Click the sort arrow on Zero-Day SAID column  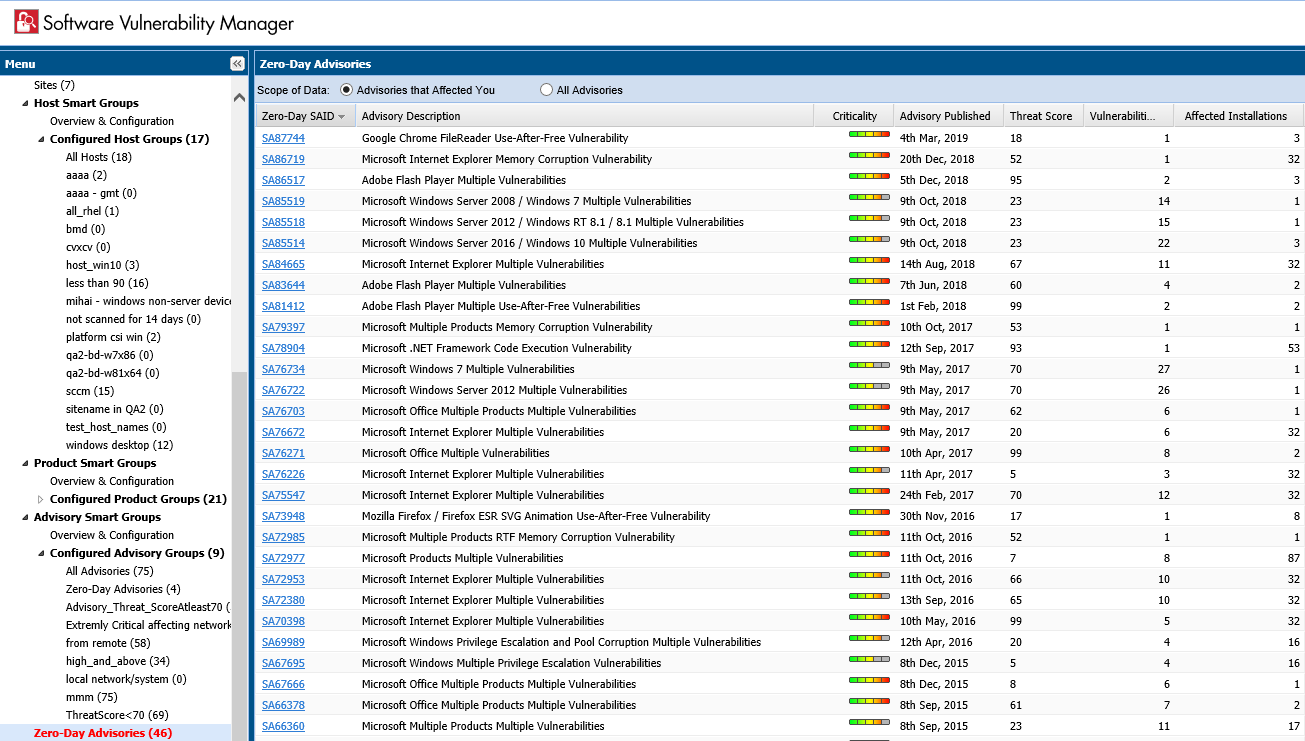click(342, 117)
